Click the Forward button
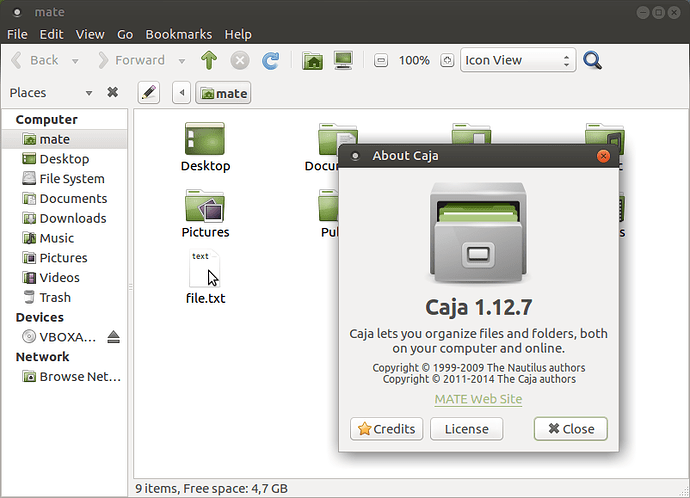Image resolution: width=690 pixels, height=498 pixels. 132,60
